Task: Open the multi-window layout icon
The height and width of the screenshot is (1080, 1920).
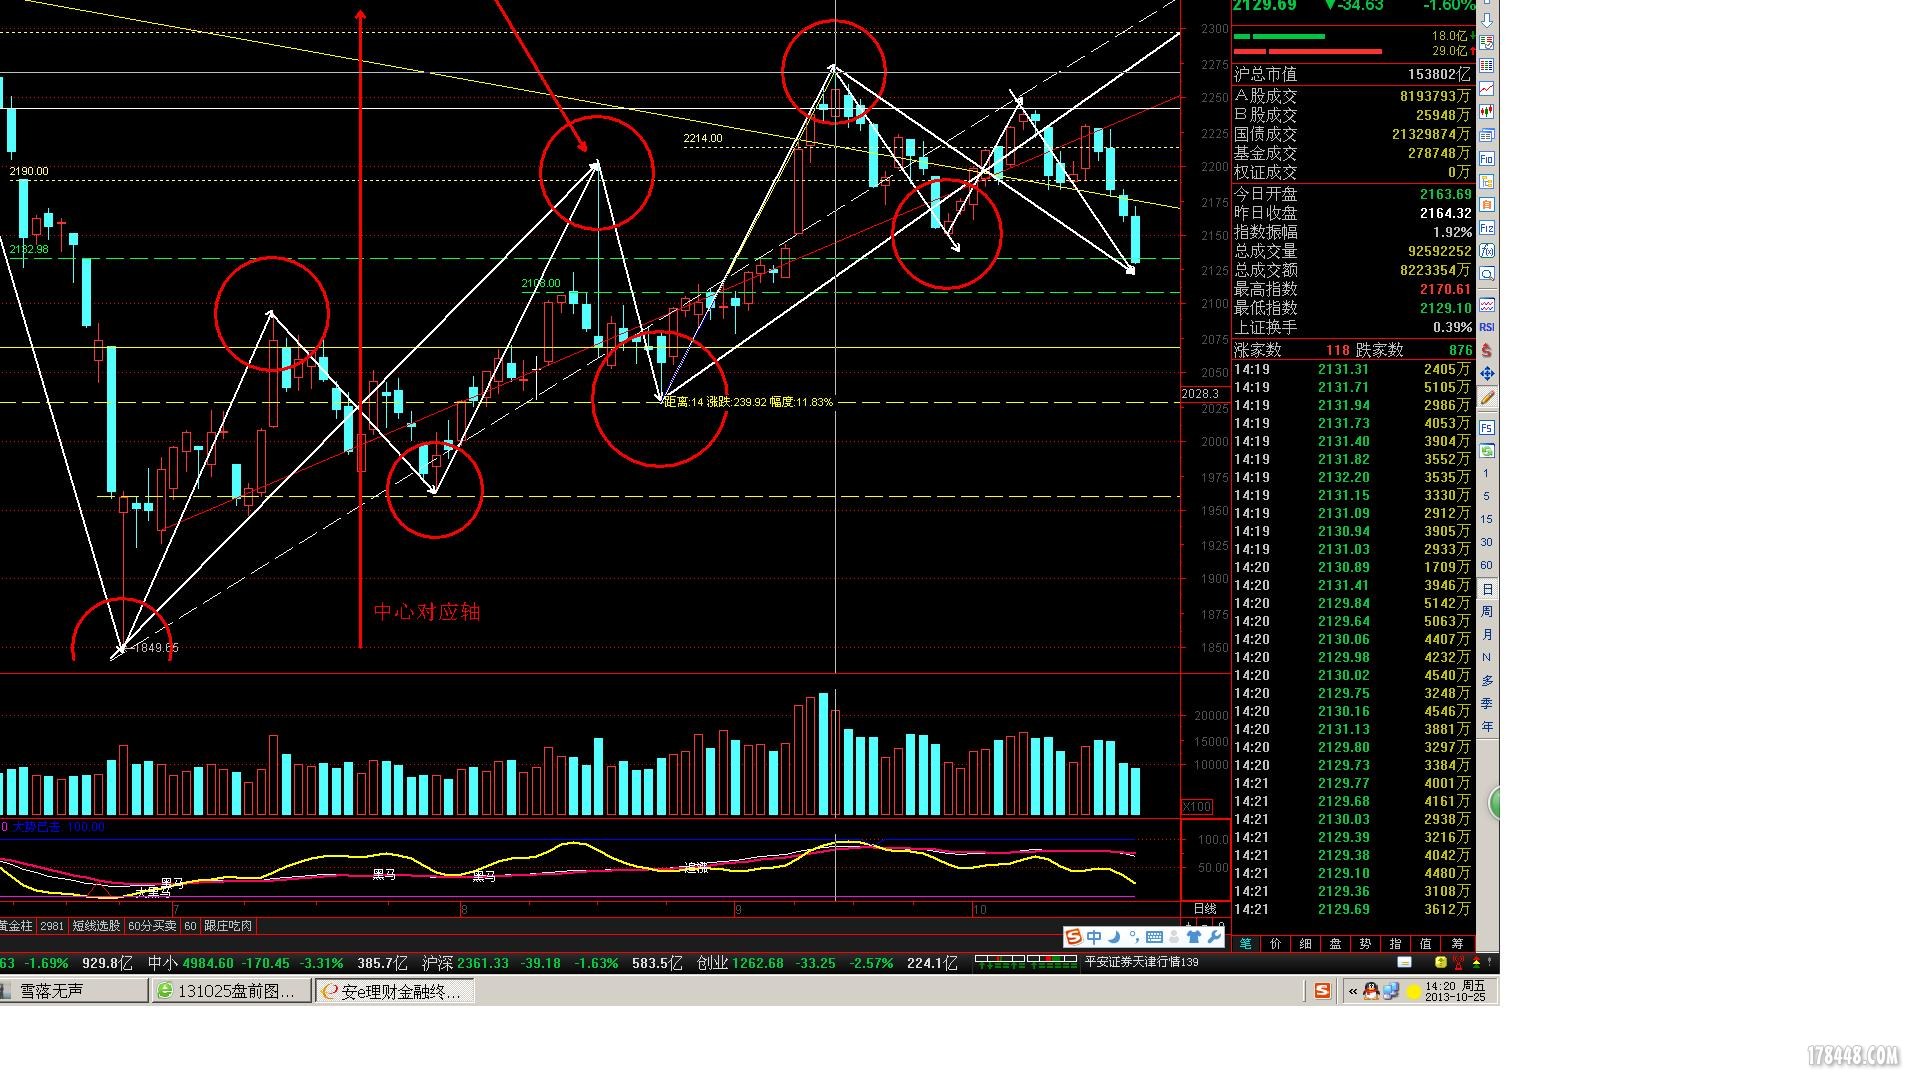Action: click(1487, 135)
